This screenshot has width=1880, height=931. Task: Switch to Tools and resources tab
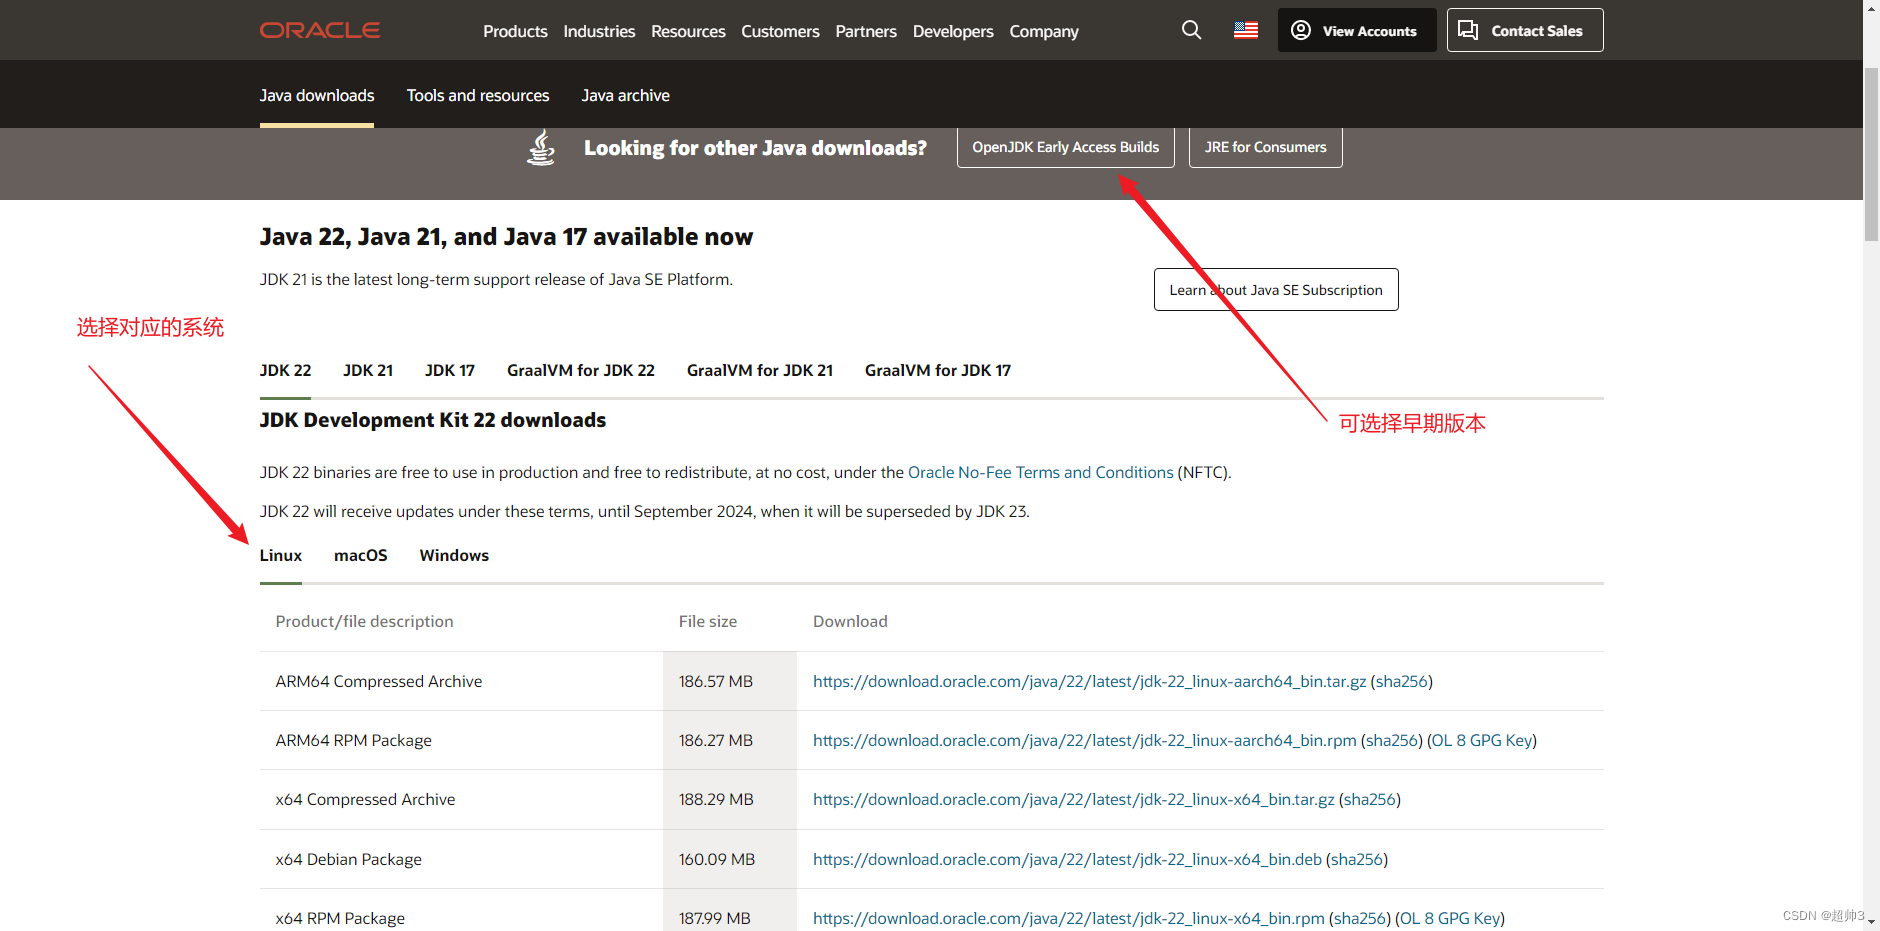pyautogui.click(x=478, y=95)
